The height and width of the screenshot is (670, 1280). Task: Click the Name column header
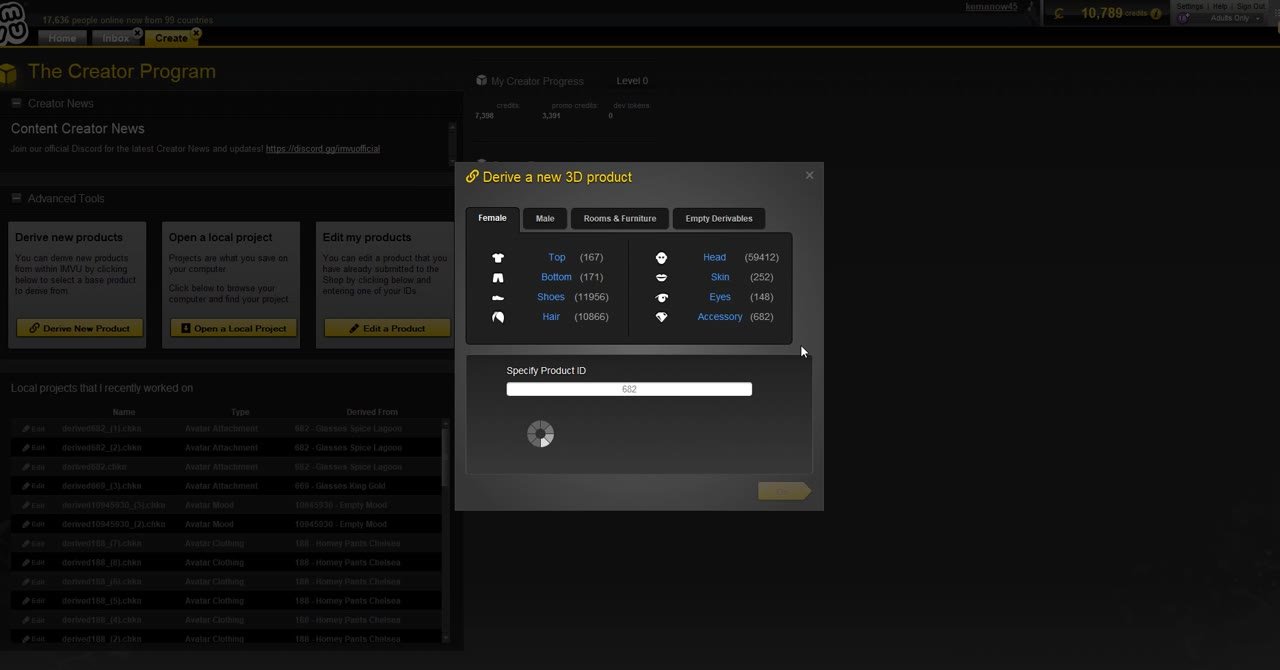coord(124,412)
